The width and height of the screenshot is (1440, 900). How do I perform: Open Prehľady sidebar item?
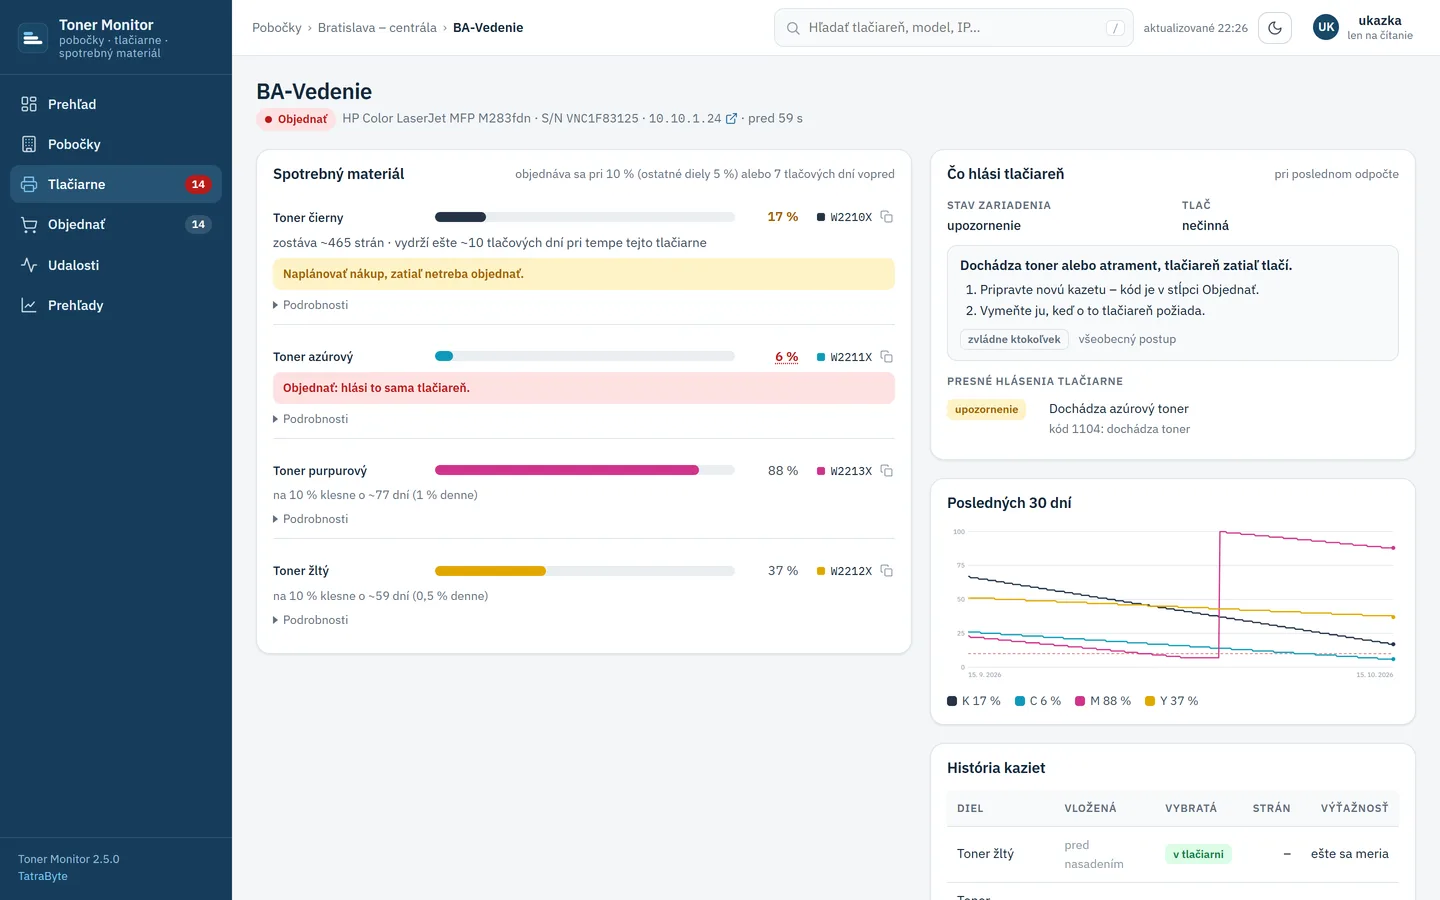(x=116, y=305)
